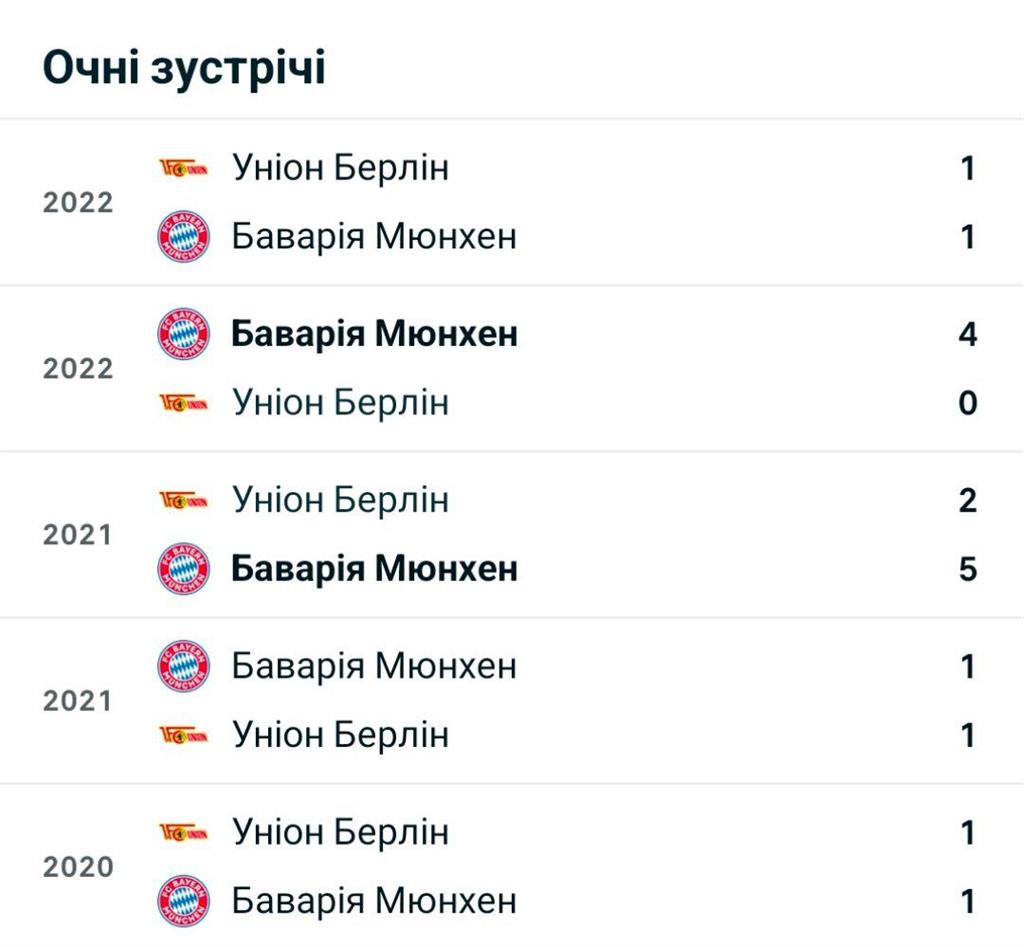The image size is (1024, 947).
Task: Select Bayern crest in the 2–5 match
Action: (x=184, y=569)
